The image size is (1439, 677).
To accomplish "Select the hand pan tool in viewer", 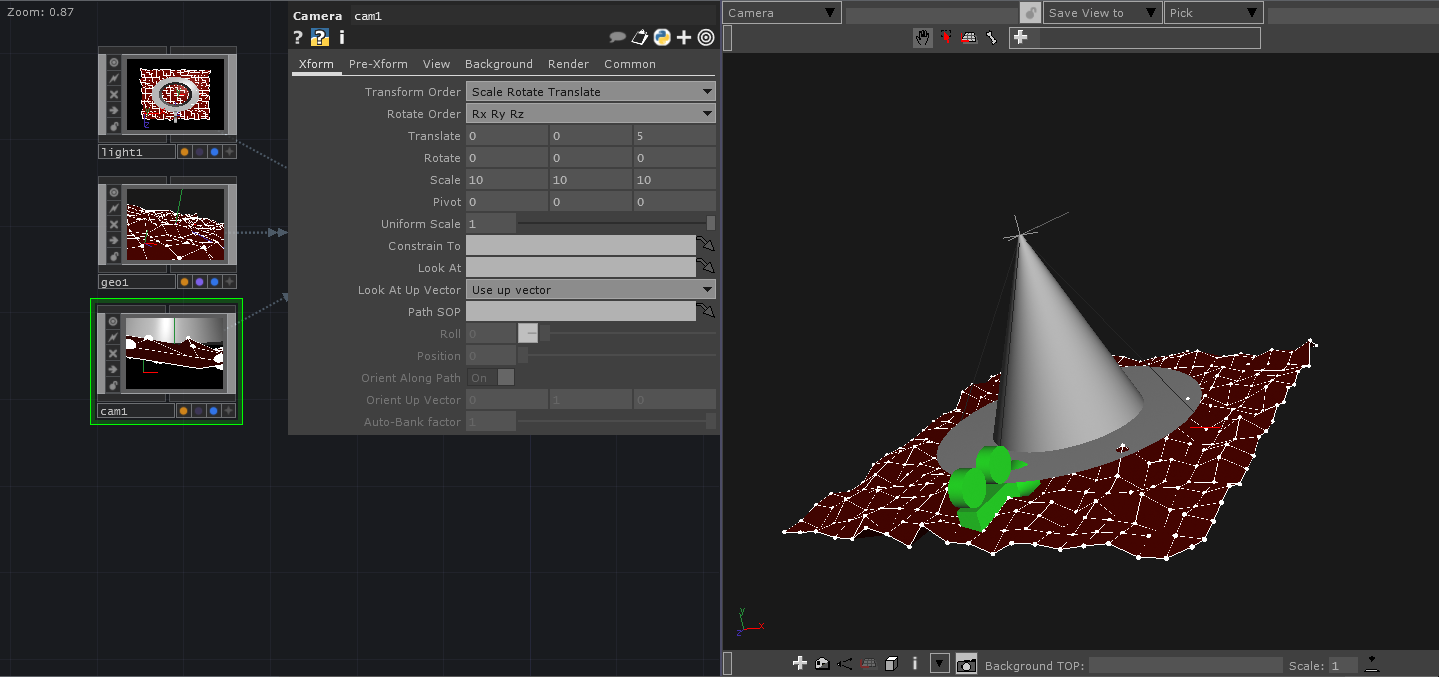I will coord(922,38).
